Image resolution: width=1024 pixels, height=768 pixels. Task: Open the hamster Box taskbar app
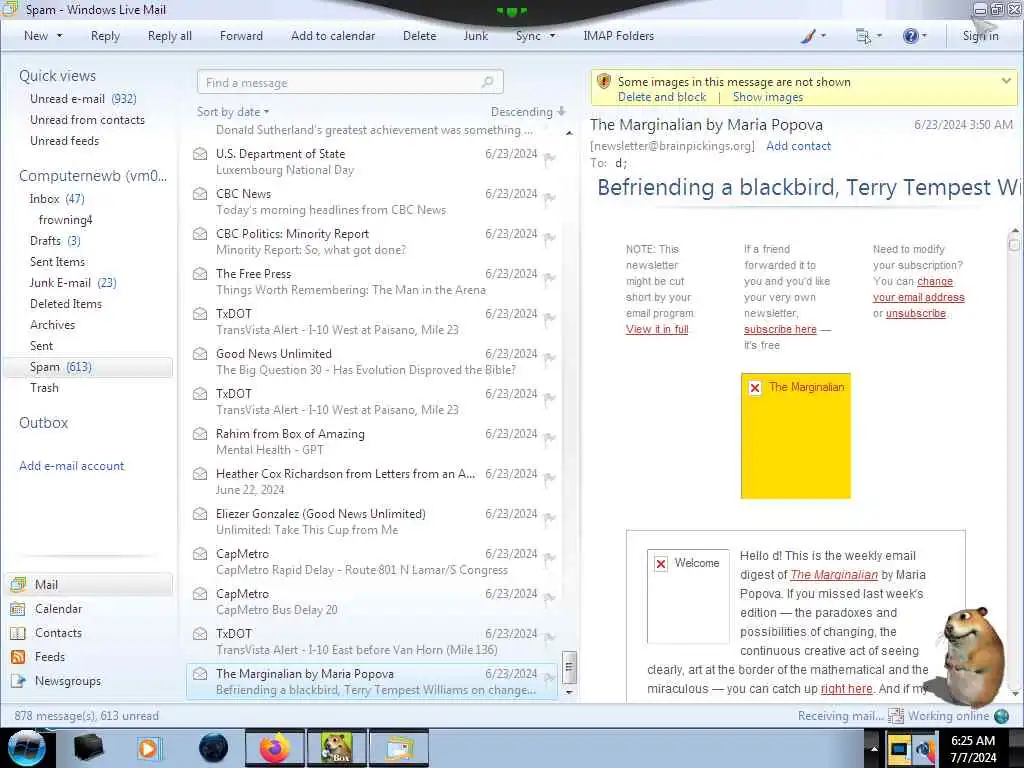tap(336, 748)
